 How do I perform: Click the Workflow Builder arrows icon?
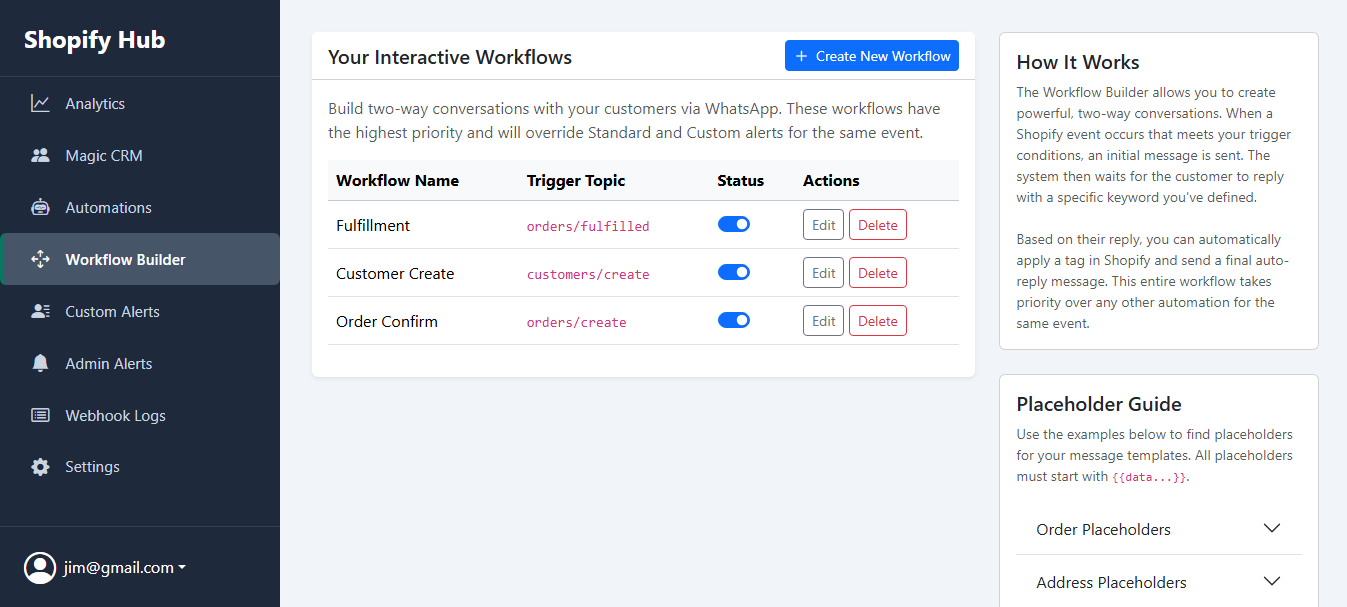[x=40, y=260]
